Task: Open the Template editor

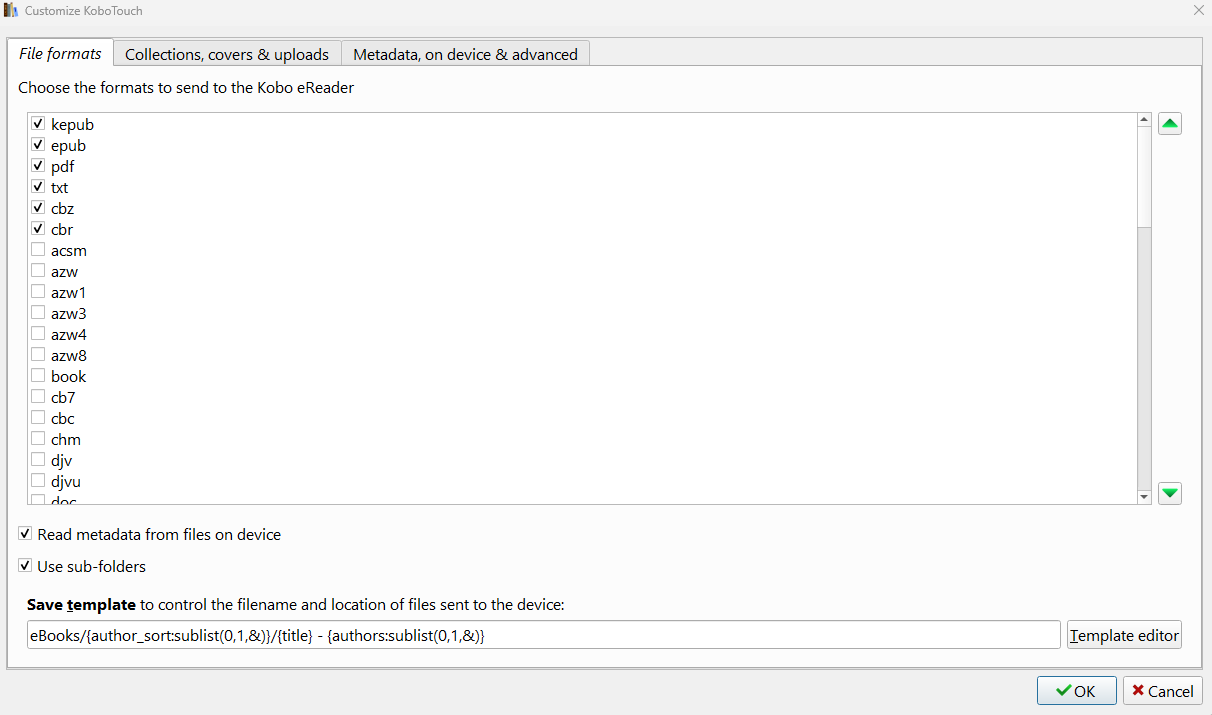Action: click(x=1124, y=635)
